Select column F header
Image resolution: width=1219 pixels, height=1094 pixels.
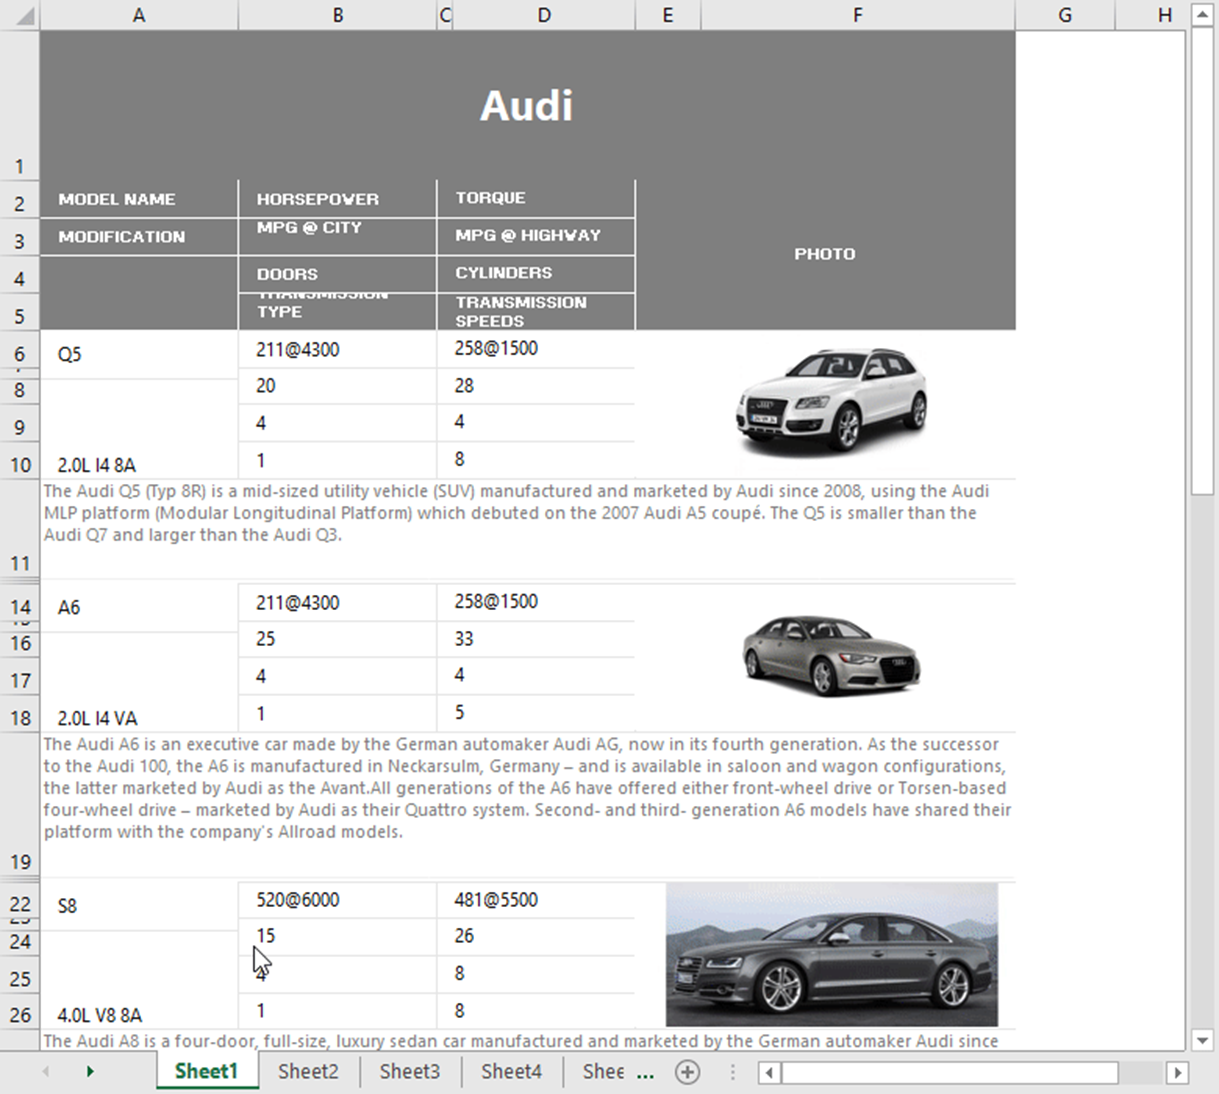tap(858, 15)
